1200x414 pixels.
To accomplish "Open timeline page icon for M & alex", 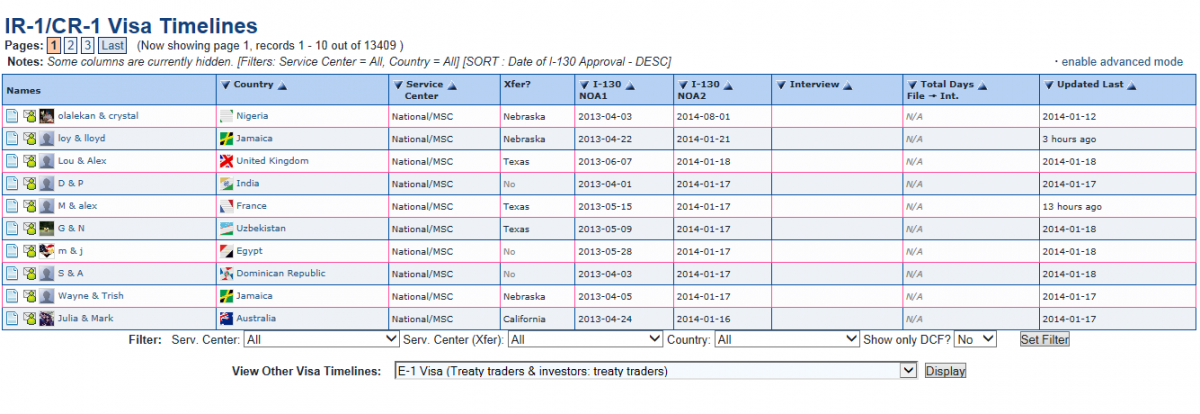I will 12,206.
